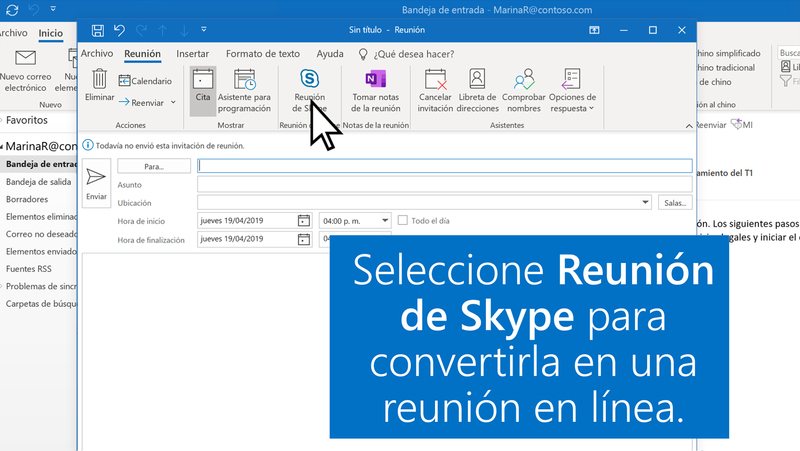The image size is (800, 451).
Task: Open Customize Quick Access Toolbar dropdown in meeting window
Action: pyautogui.click(x=204, y=30)
